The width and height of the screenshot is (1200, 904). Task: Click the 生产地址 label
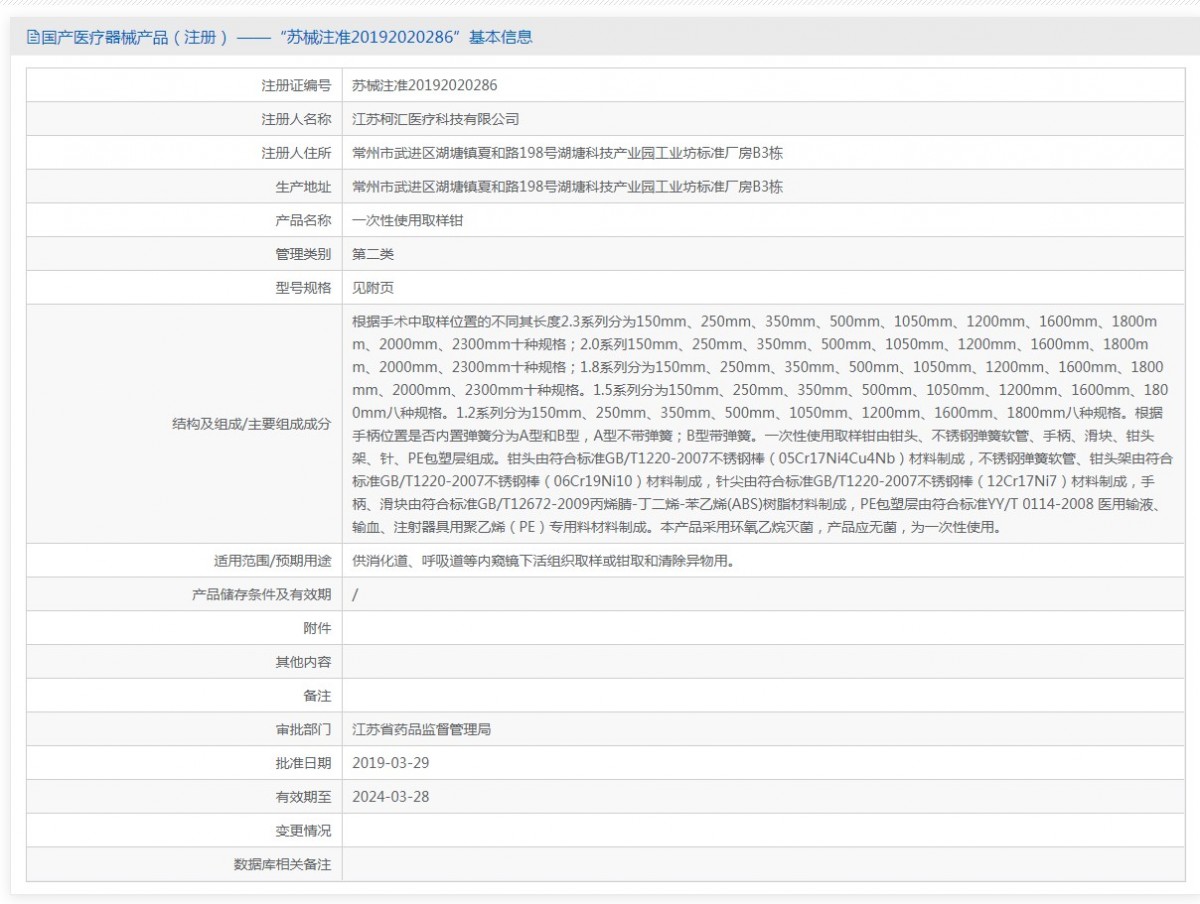click(303, 186)
